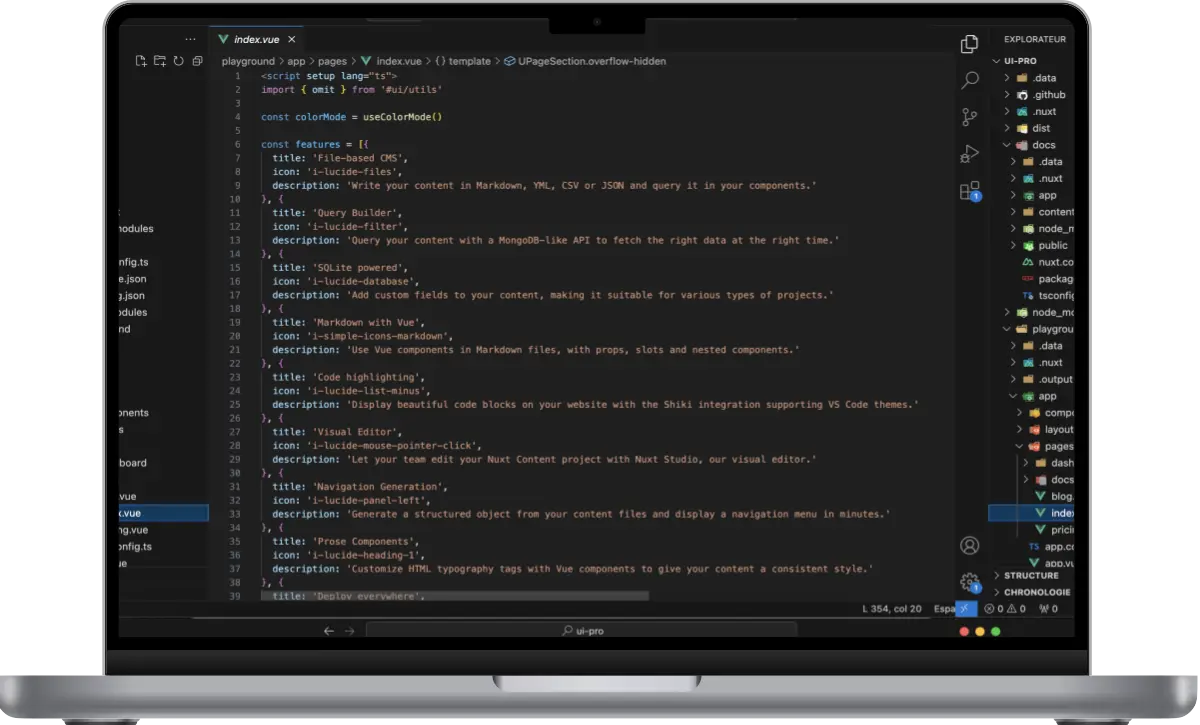The height and width of the screenshot is (725, 1200).
Task: Click the New File icon
Action: 142,61
